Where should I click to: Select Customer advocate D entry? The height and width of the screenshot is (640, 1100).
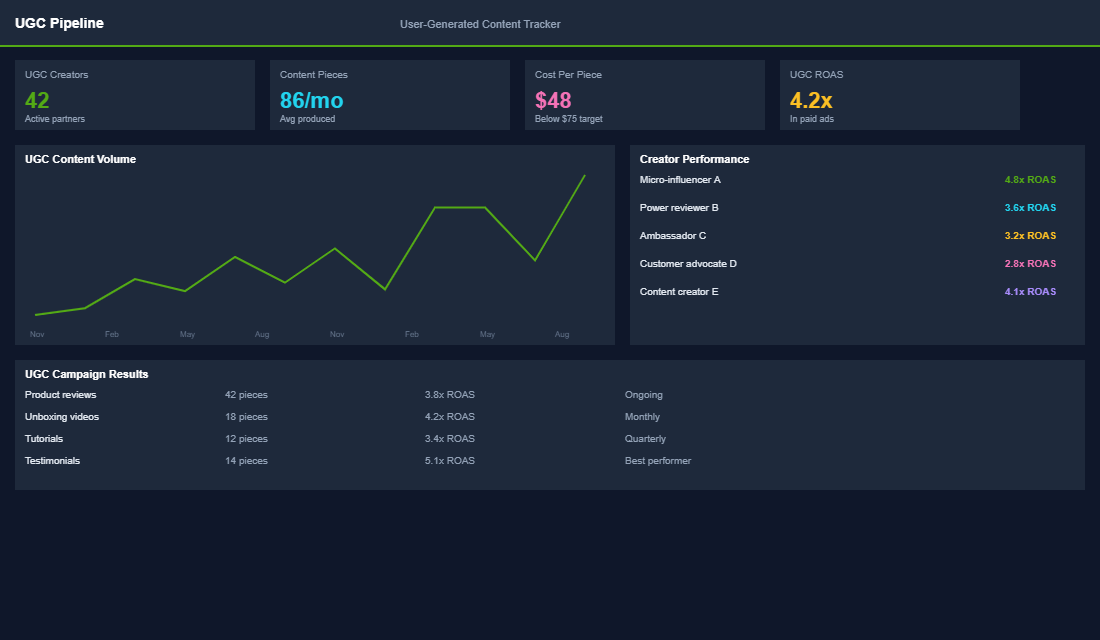(685, 263)
